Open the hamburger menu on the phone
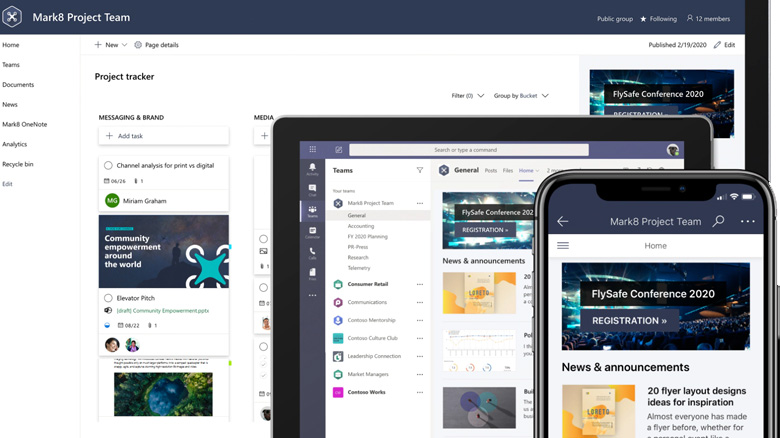 click(x=563, y=245)
